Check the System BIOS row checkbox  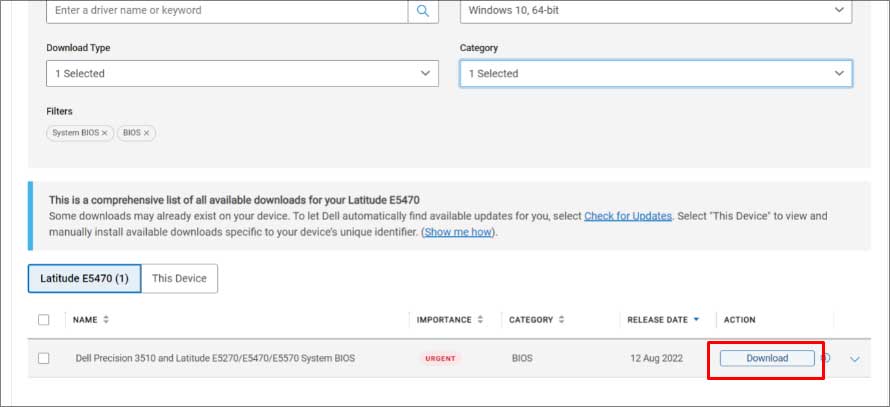[43, 358]
